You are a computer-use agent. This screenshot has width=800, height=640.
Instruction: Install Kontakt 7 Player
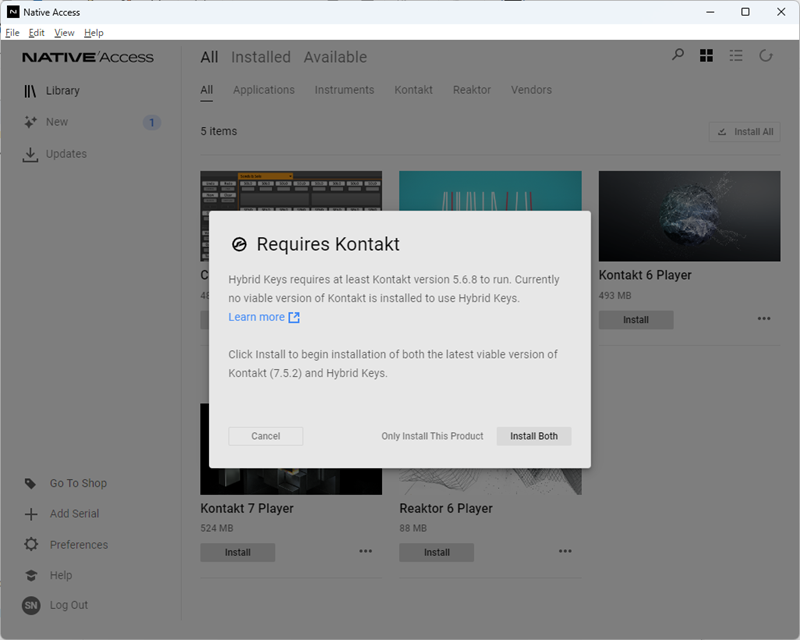(x=238, y=553)
